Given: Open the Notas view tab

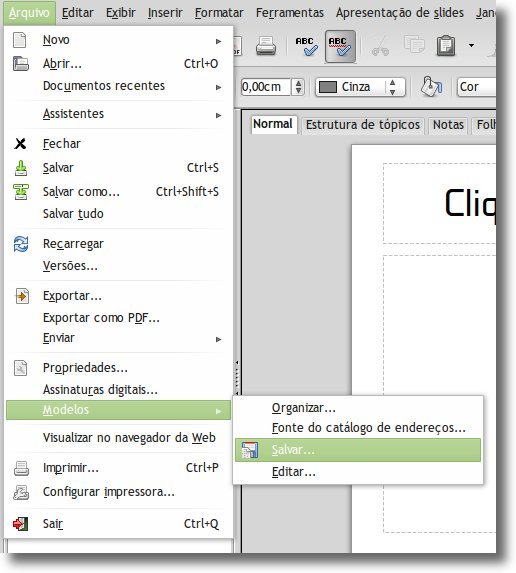Looking at the screenshot, I should (448, 125).
